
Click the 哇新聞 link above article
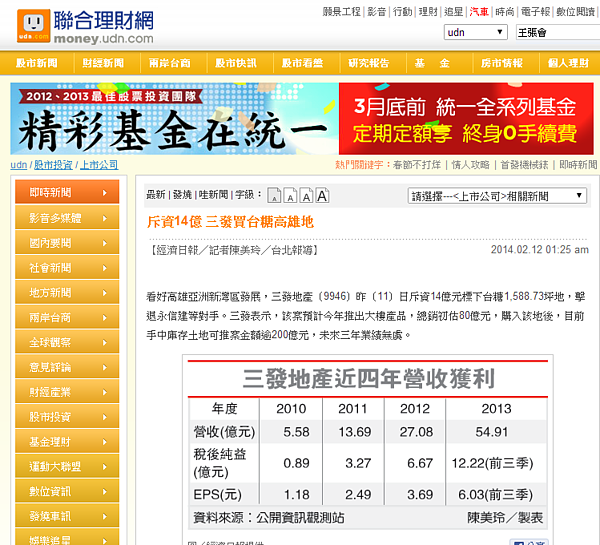(x=213, y=195)
